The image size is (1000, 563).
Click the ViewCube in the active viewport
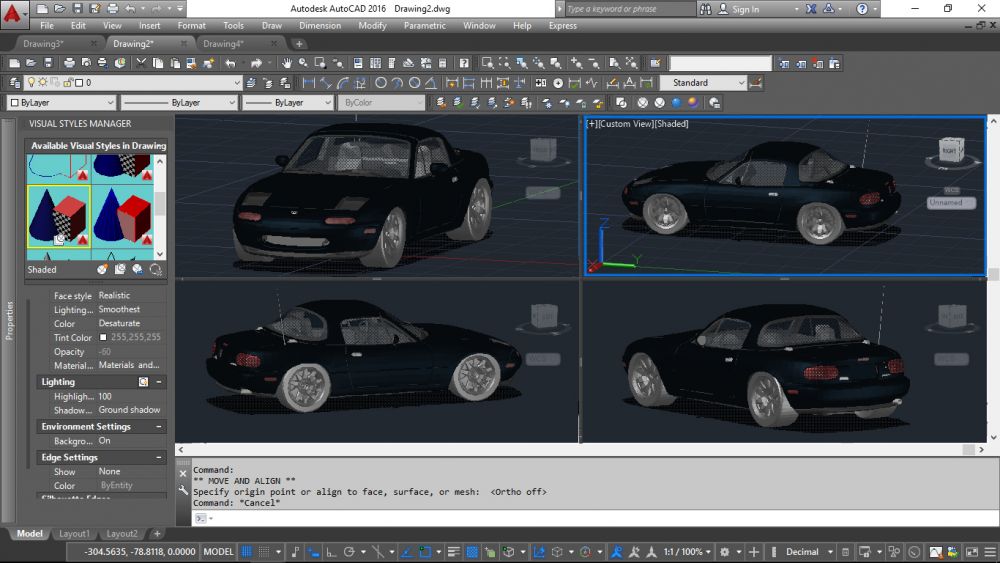[x=950, y=150]
